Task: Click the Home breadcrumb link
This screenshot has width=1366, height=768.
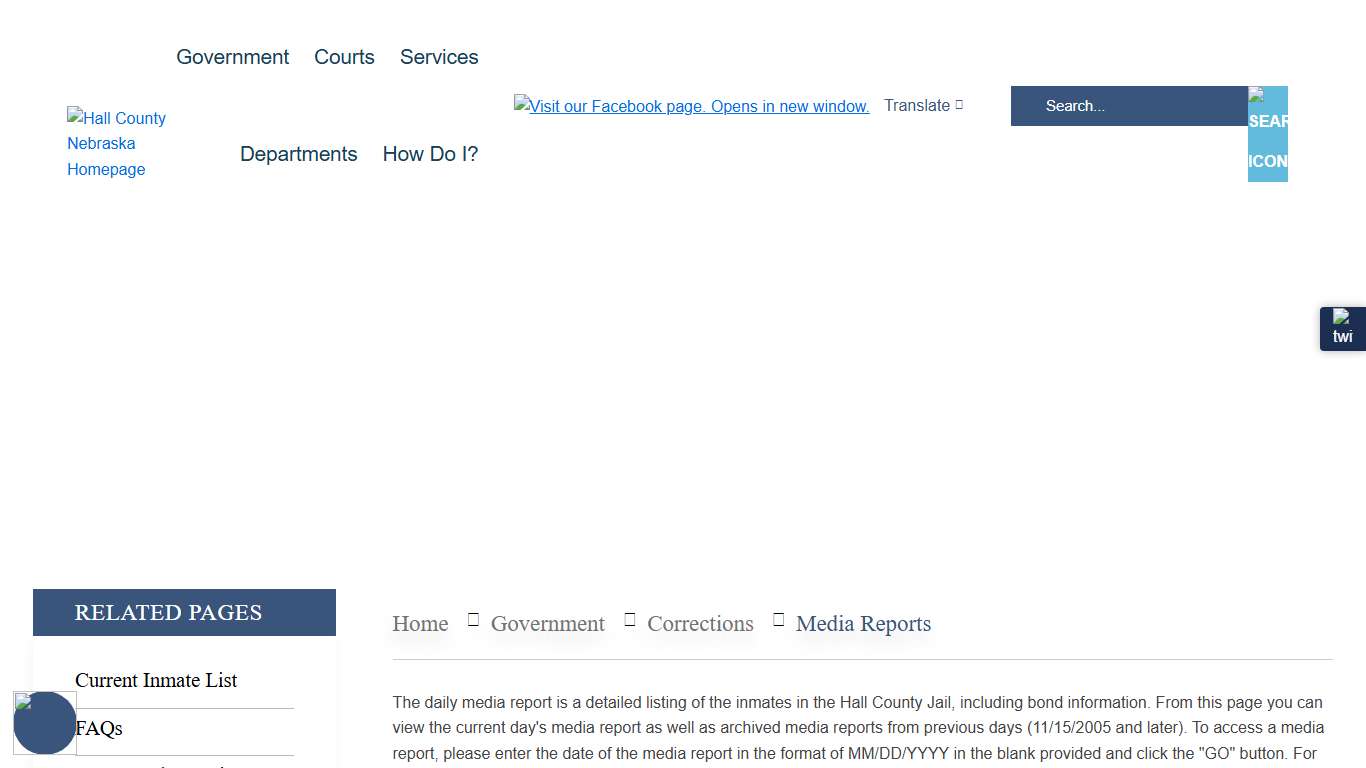Action: click(x=420, y=623)
